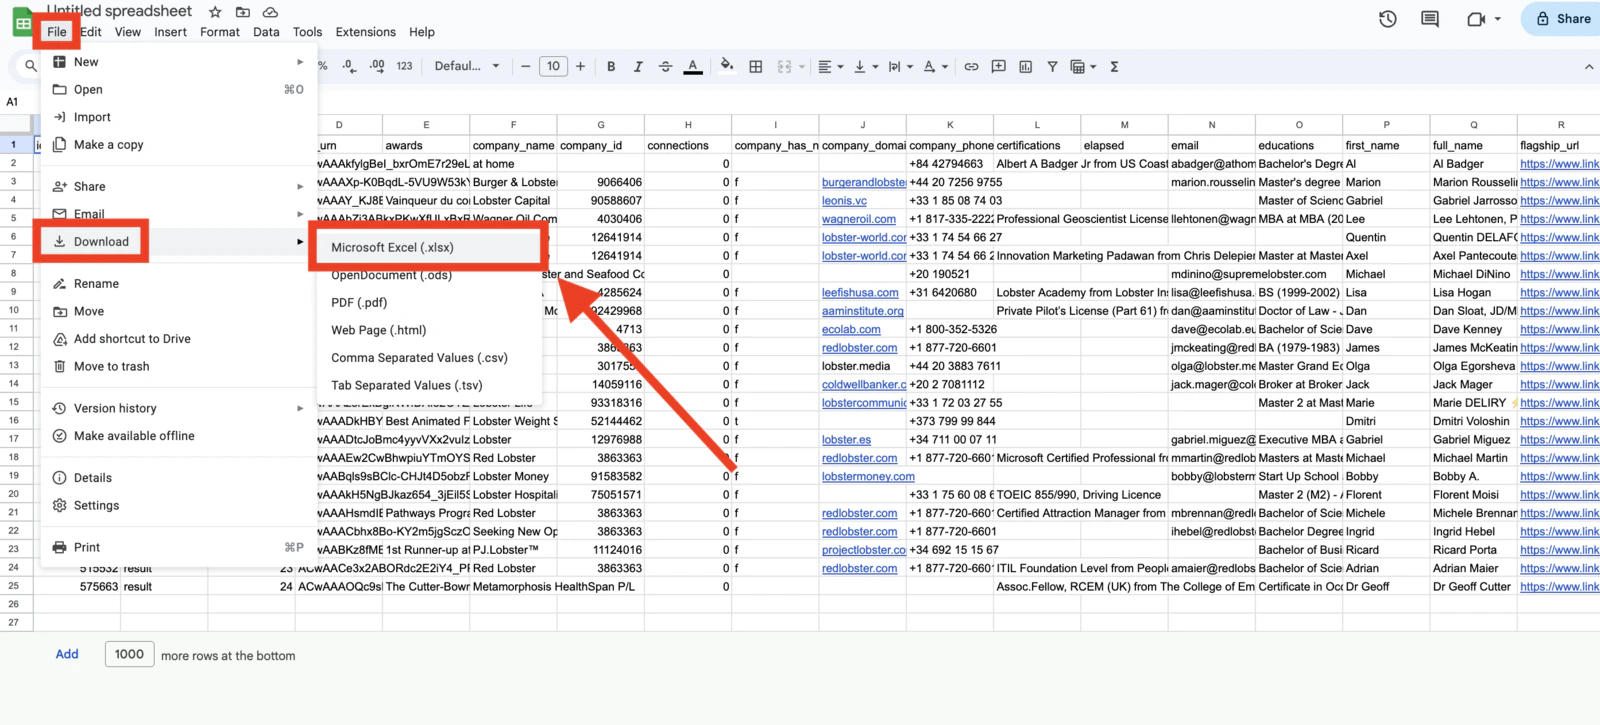The image size is (1600, 725).
Task: Open the Insert menu
Action: click(x=170, y=32)
